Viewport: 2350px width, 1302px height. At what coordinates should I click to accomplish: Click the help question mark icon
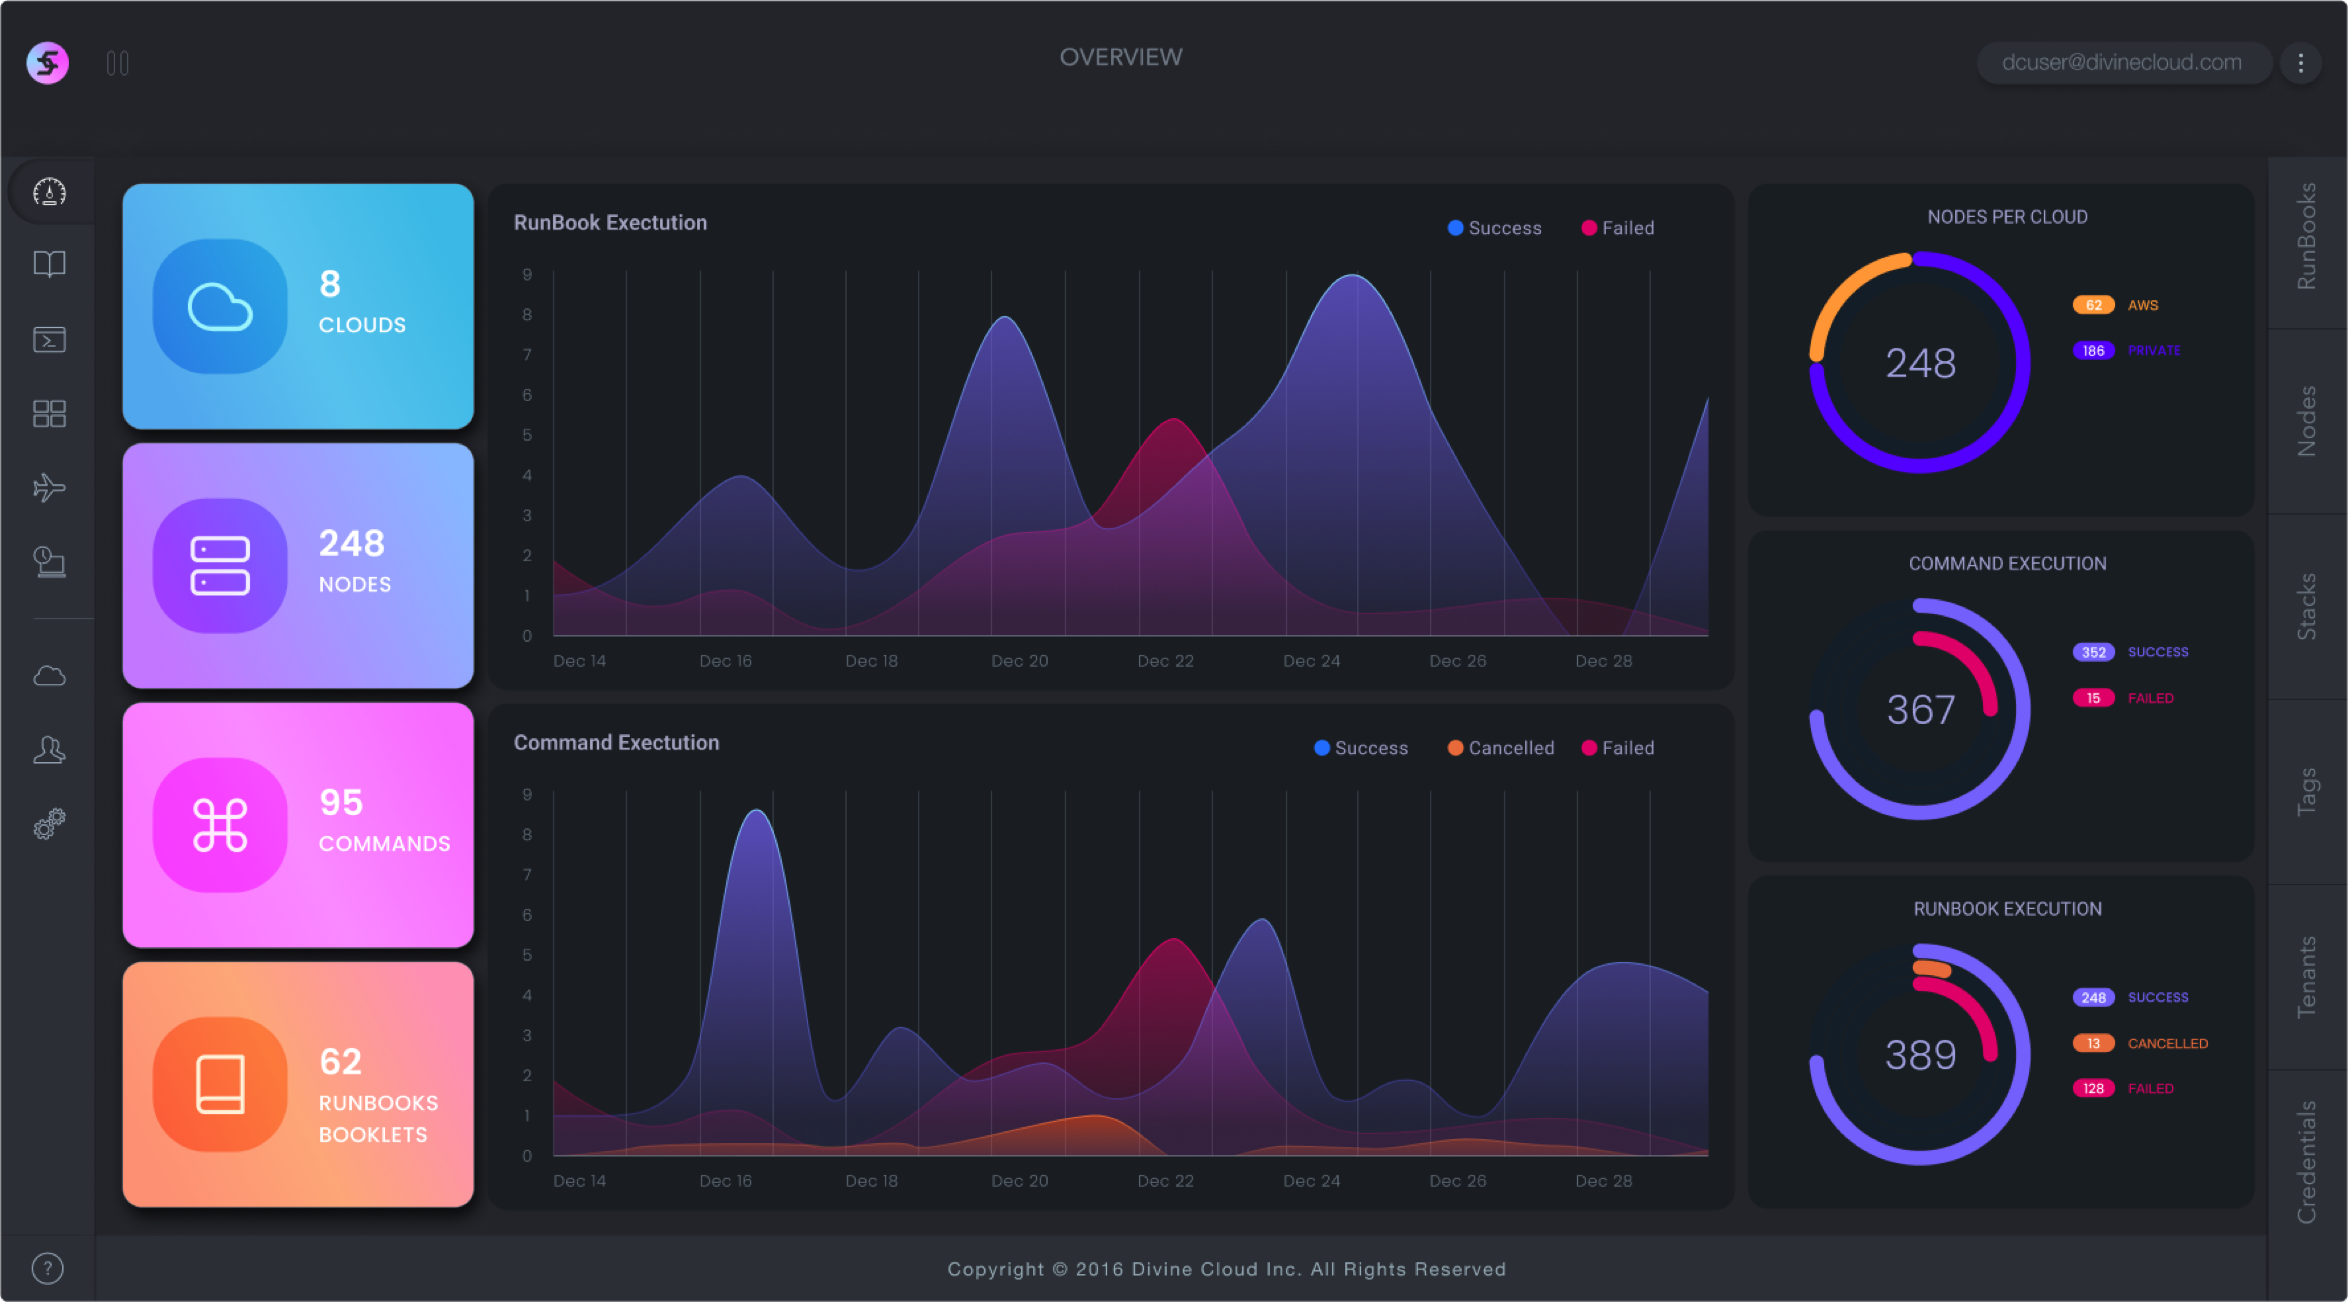tap(47, 1269)
